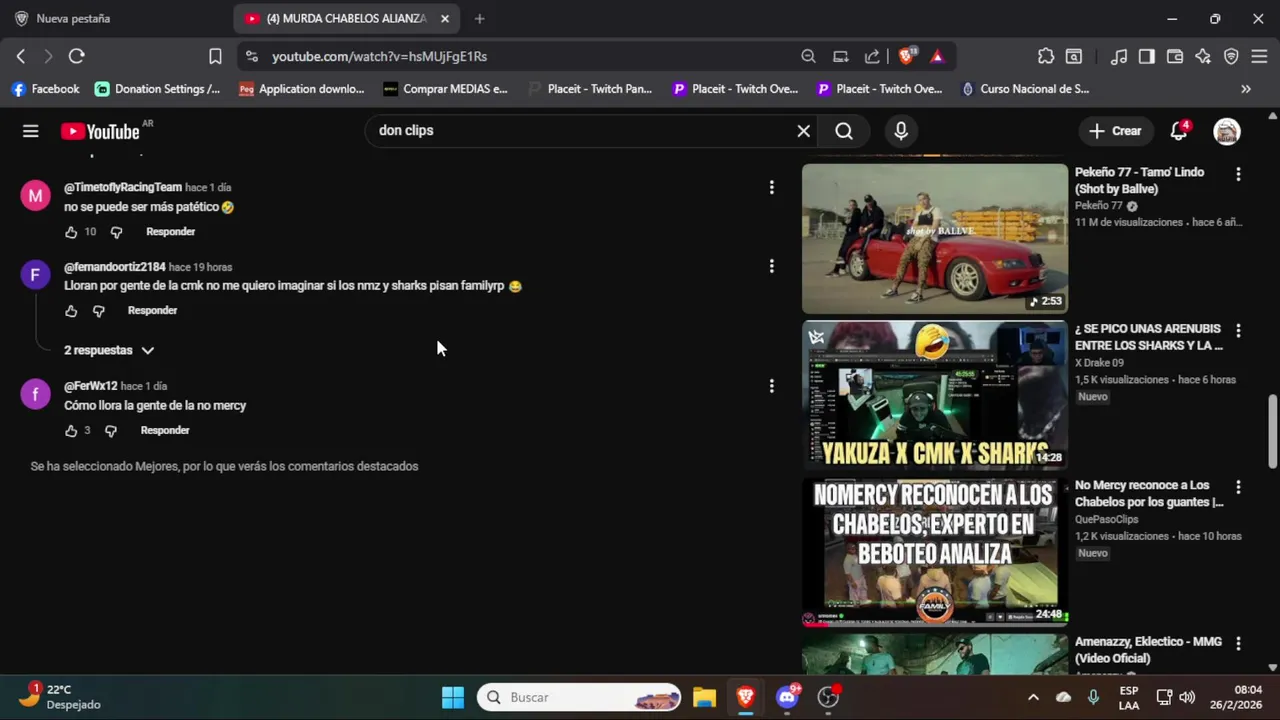Open more options for Pekeño 77 video
The width and height of the screenshot is (1280, 720).
coord(1238,174)
